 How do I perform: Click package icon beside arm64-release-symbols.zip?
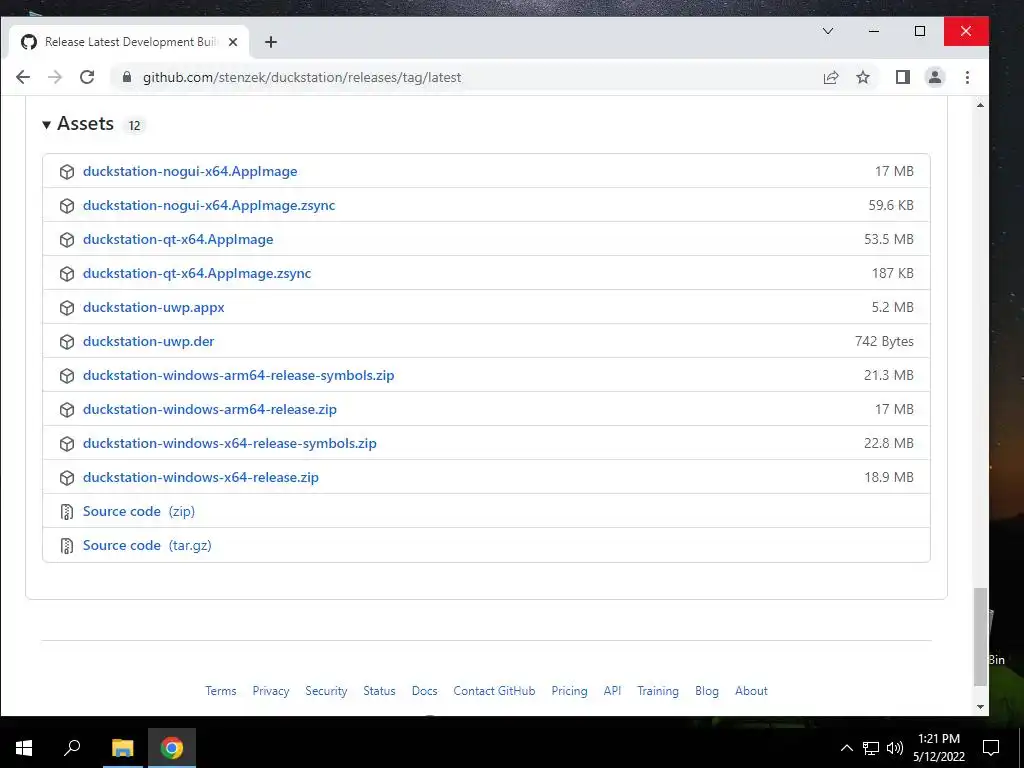click(x=67, y=376)
